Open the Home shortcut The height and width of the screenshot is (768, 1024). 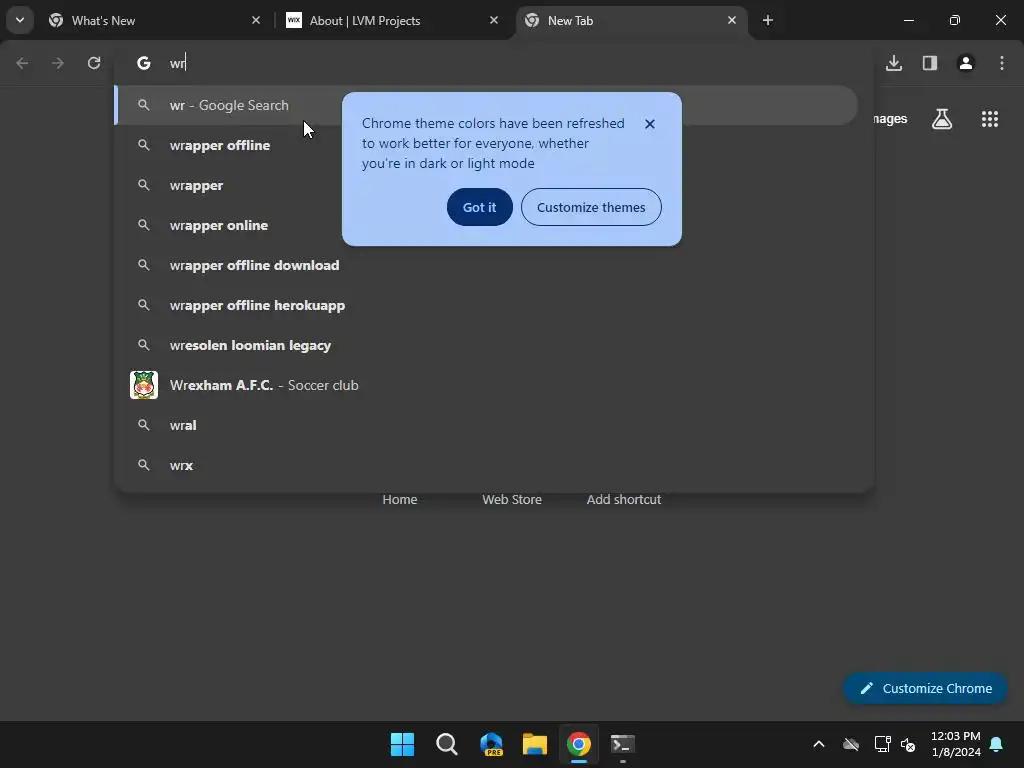click(400, 500)
